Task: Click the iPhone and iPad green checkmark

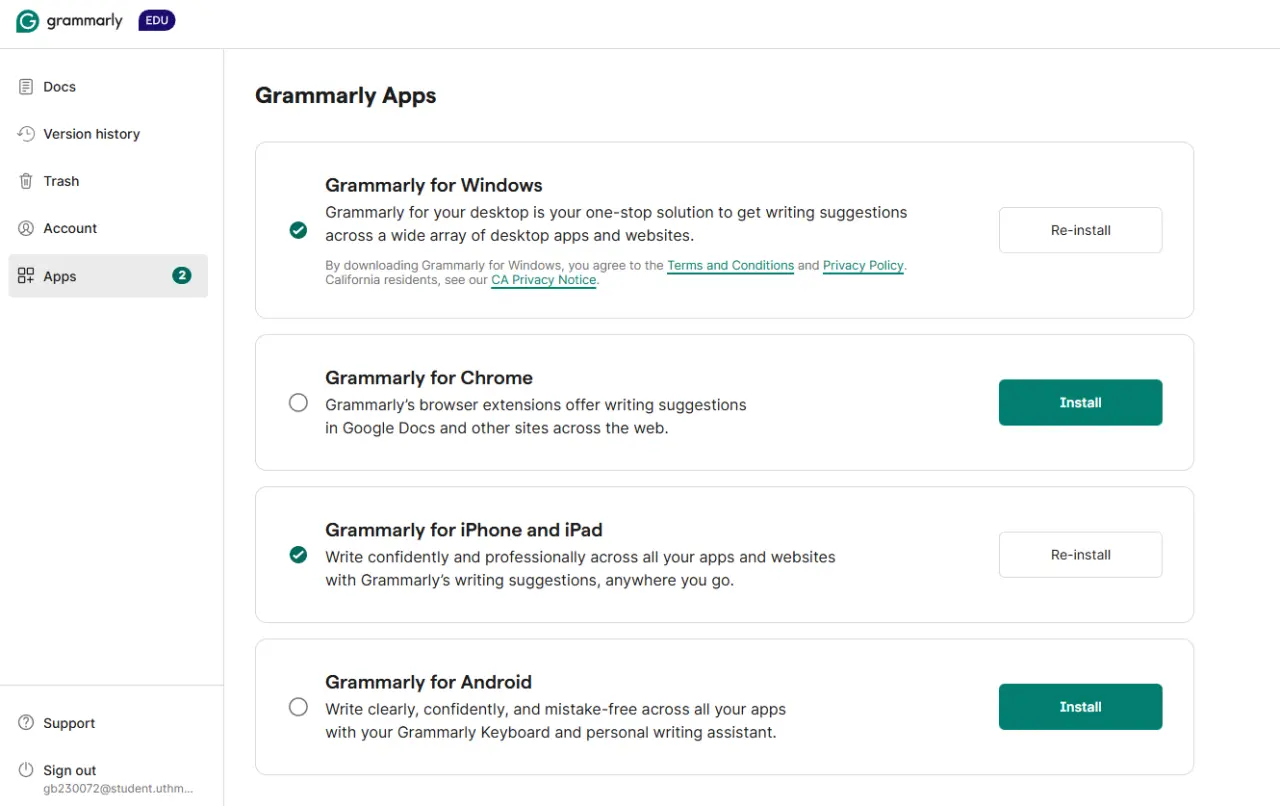Action: pyautogui.click(x=298, y=554)
